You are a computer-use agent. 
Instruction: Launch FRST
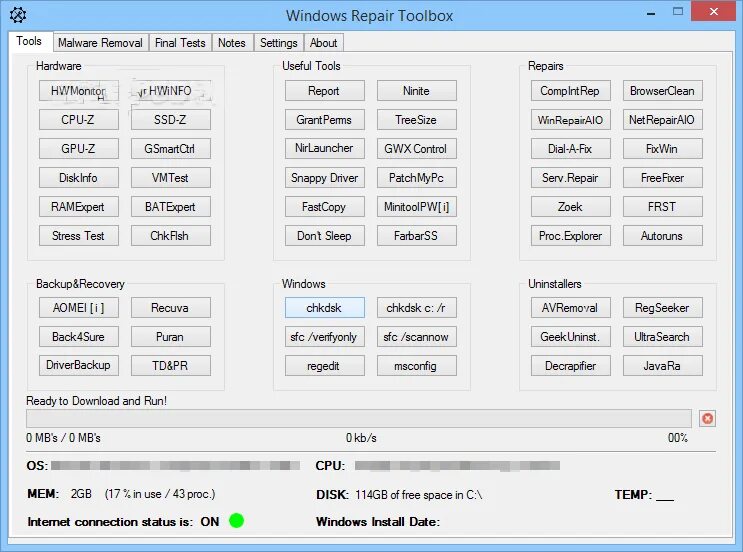coord(662,207)
